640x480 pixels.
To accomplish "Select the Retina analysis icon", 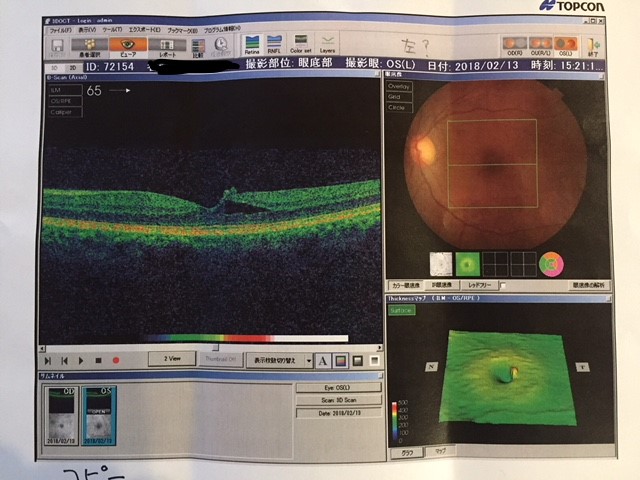I will (x=252, y=45).
